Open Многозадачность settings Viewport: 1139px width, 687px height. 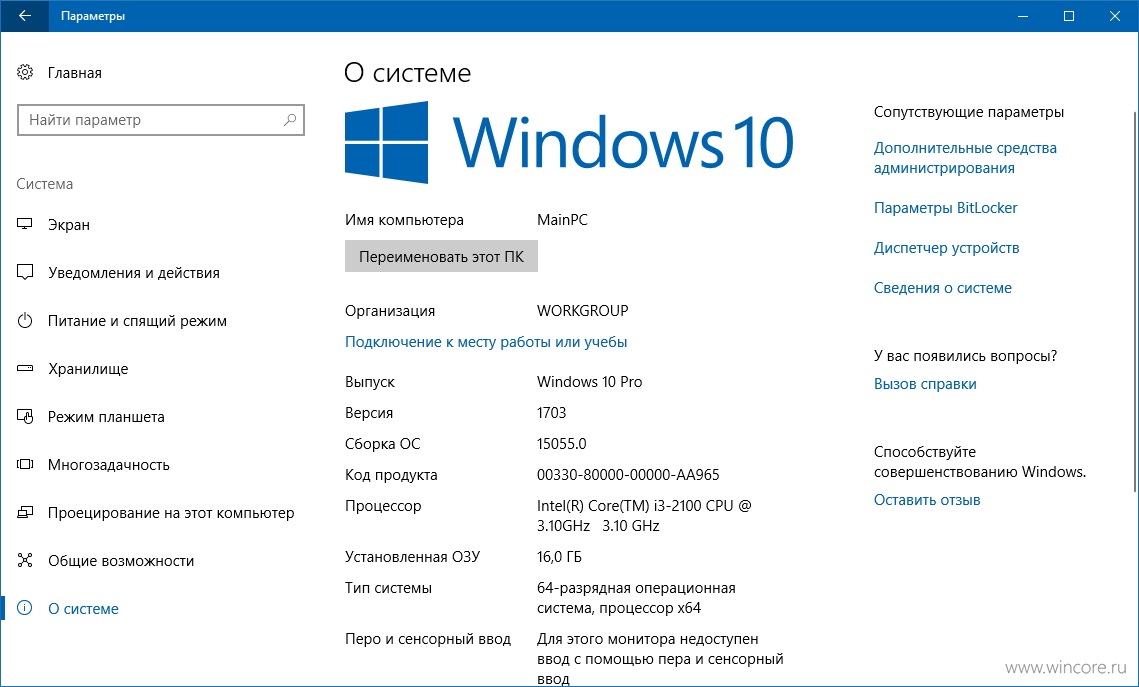coord(109,465)
